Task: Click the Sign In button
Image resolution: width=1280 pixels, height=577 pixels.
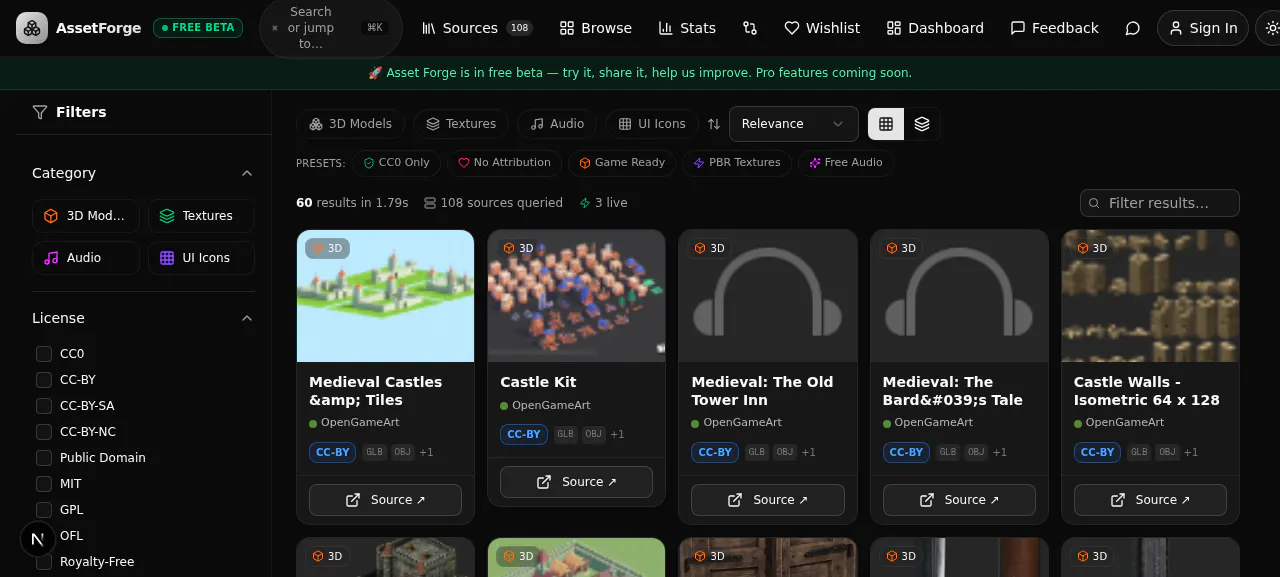Action: coord(1203,28)
